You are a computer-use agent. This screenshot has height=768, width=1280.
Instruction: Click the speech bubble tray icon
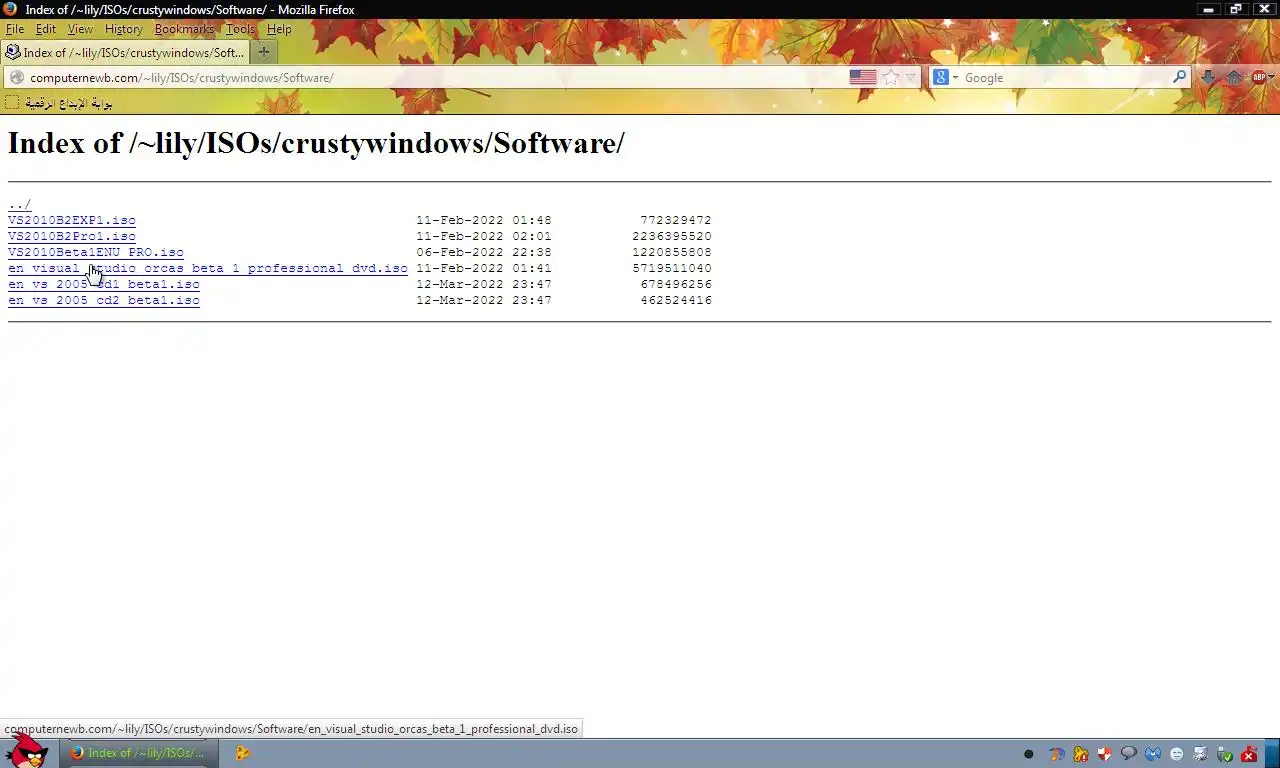1128,754
